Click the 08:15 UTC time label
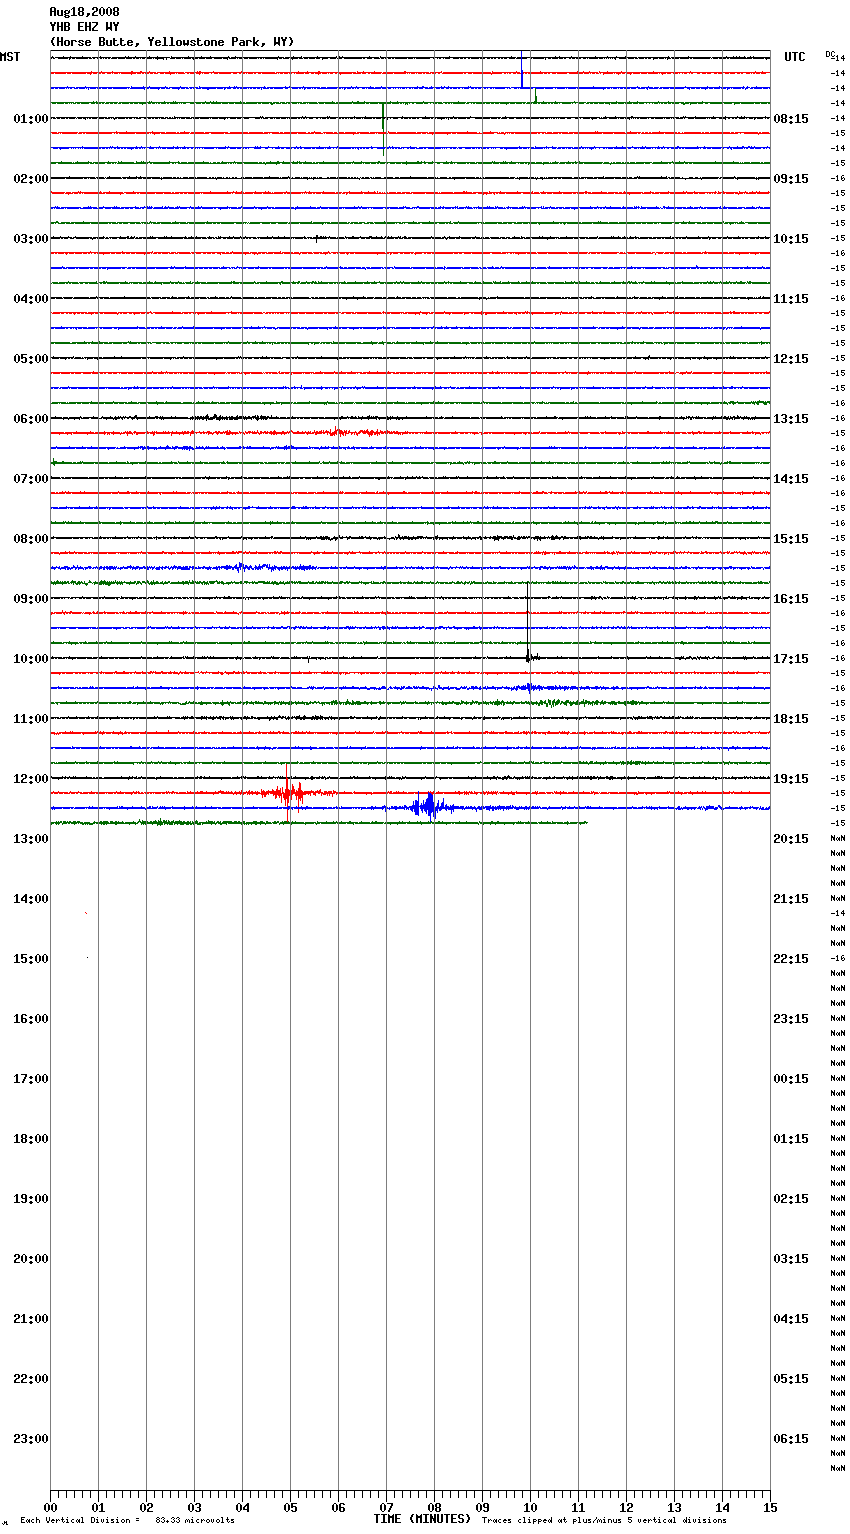 [x=791, y=119]
